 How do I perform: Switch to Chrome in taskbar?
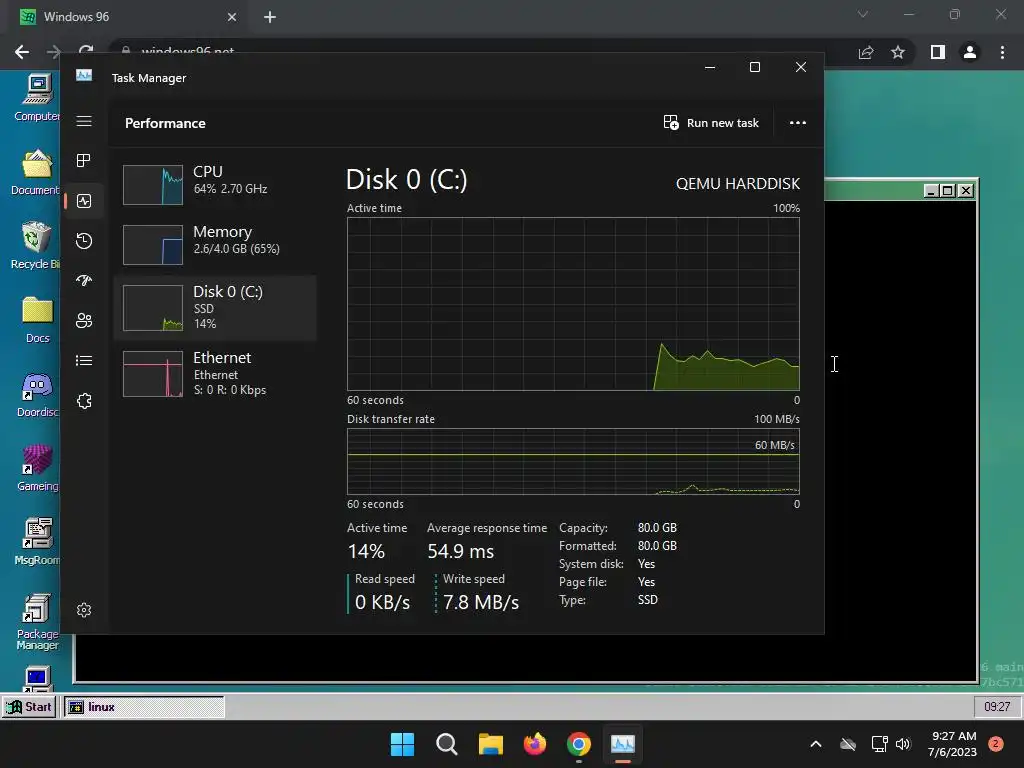click(x=579, y=744)
